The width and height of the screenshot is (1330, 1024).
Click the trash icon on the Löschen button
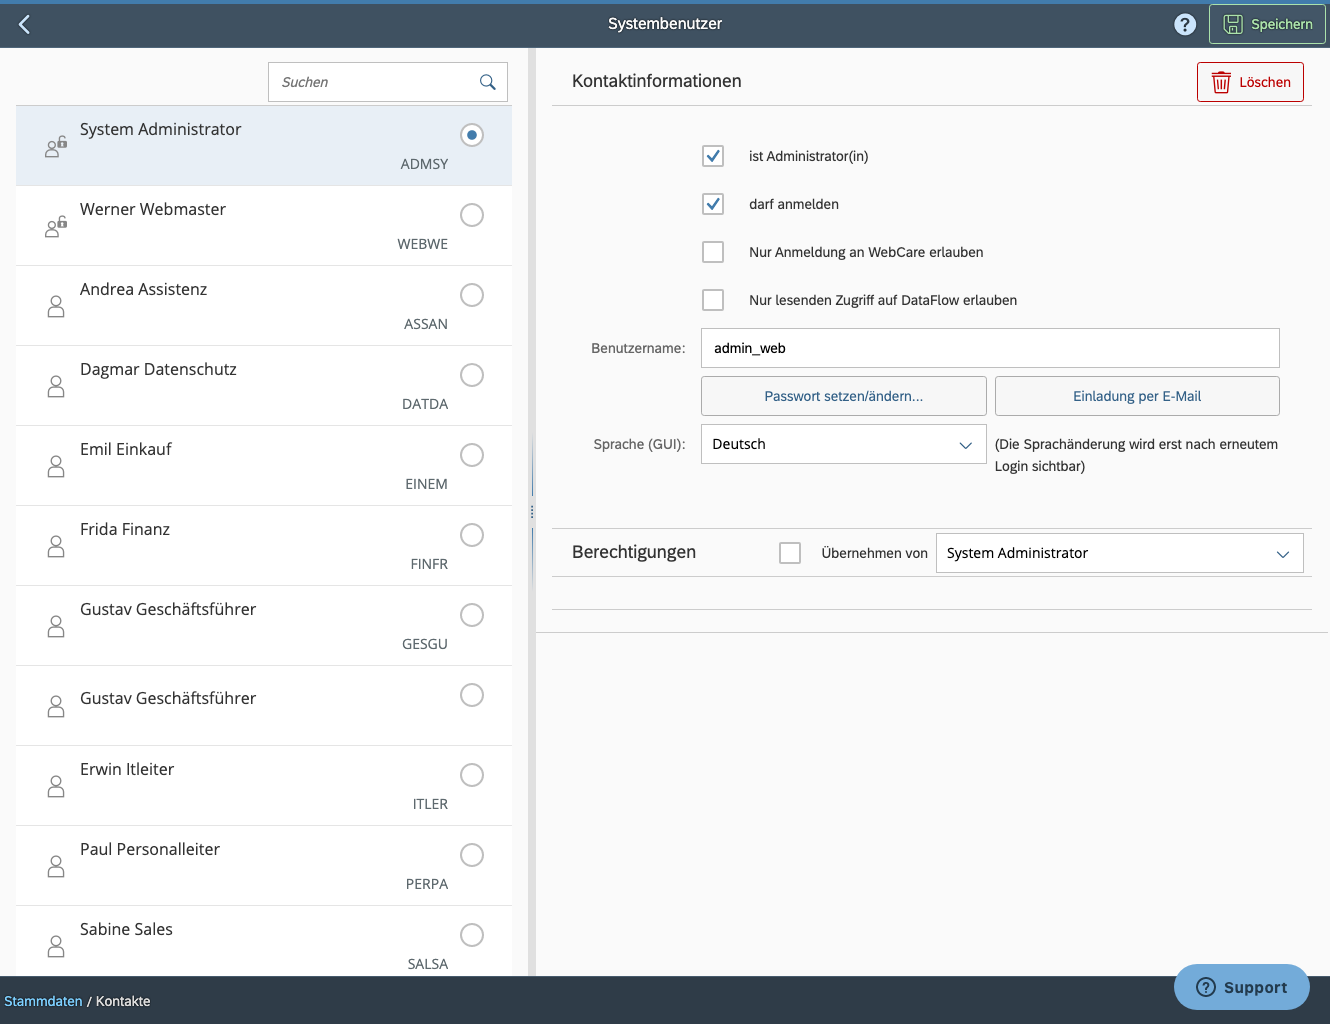point(1221,82)
